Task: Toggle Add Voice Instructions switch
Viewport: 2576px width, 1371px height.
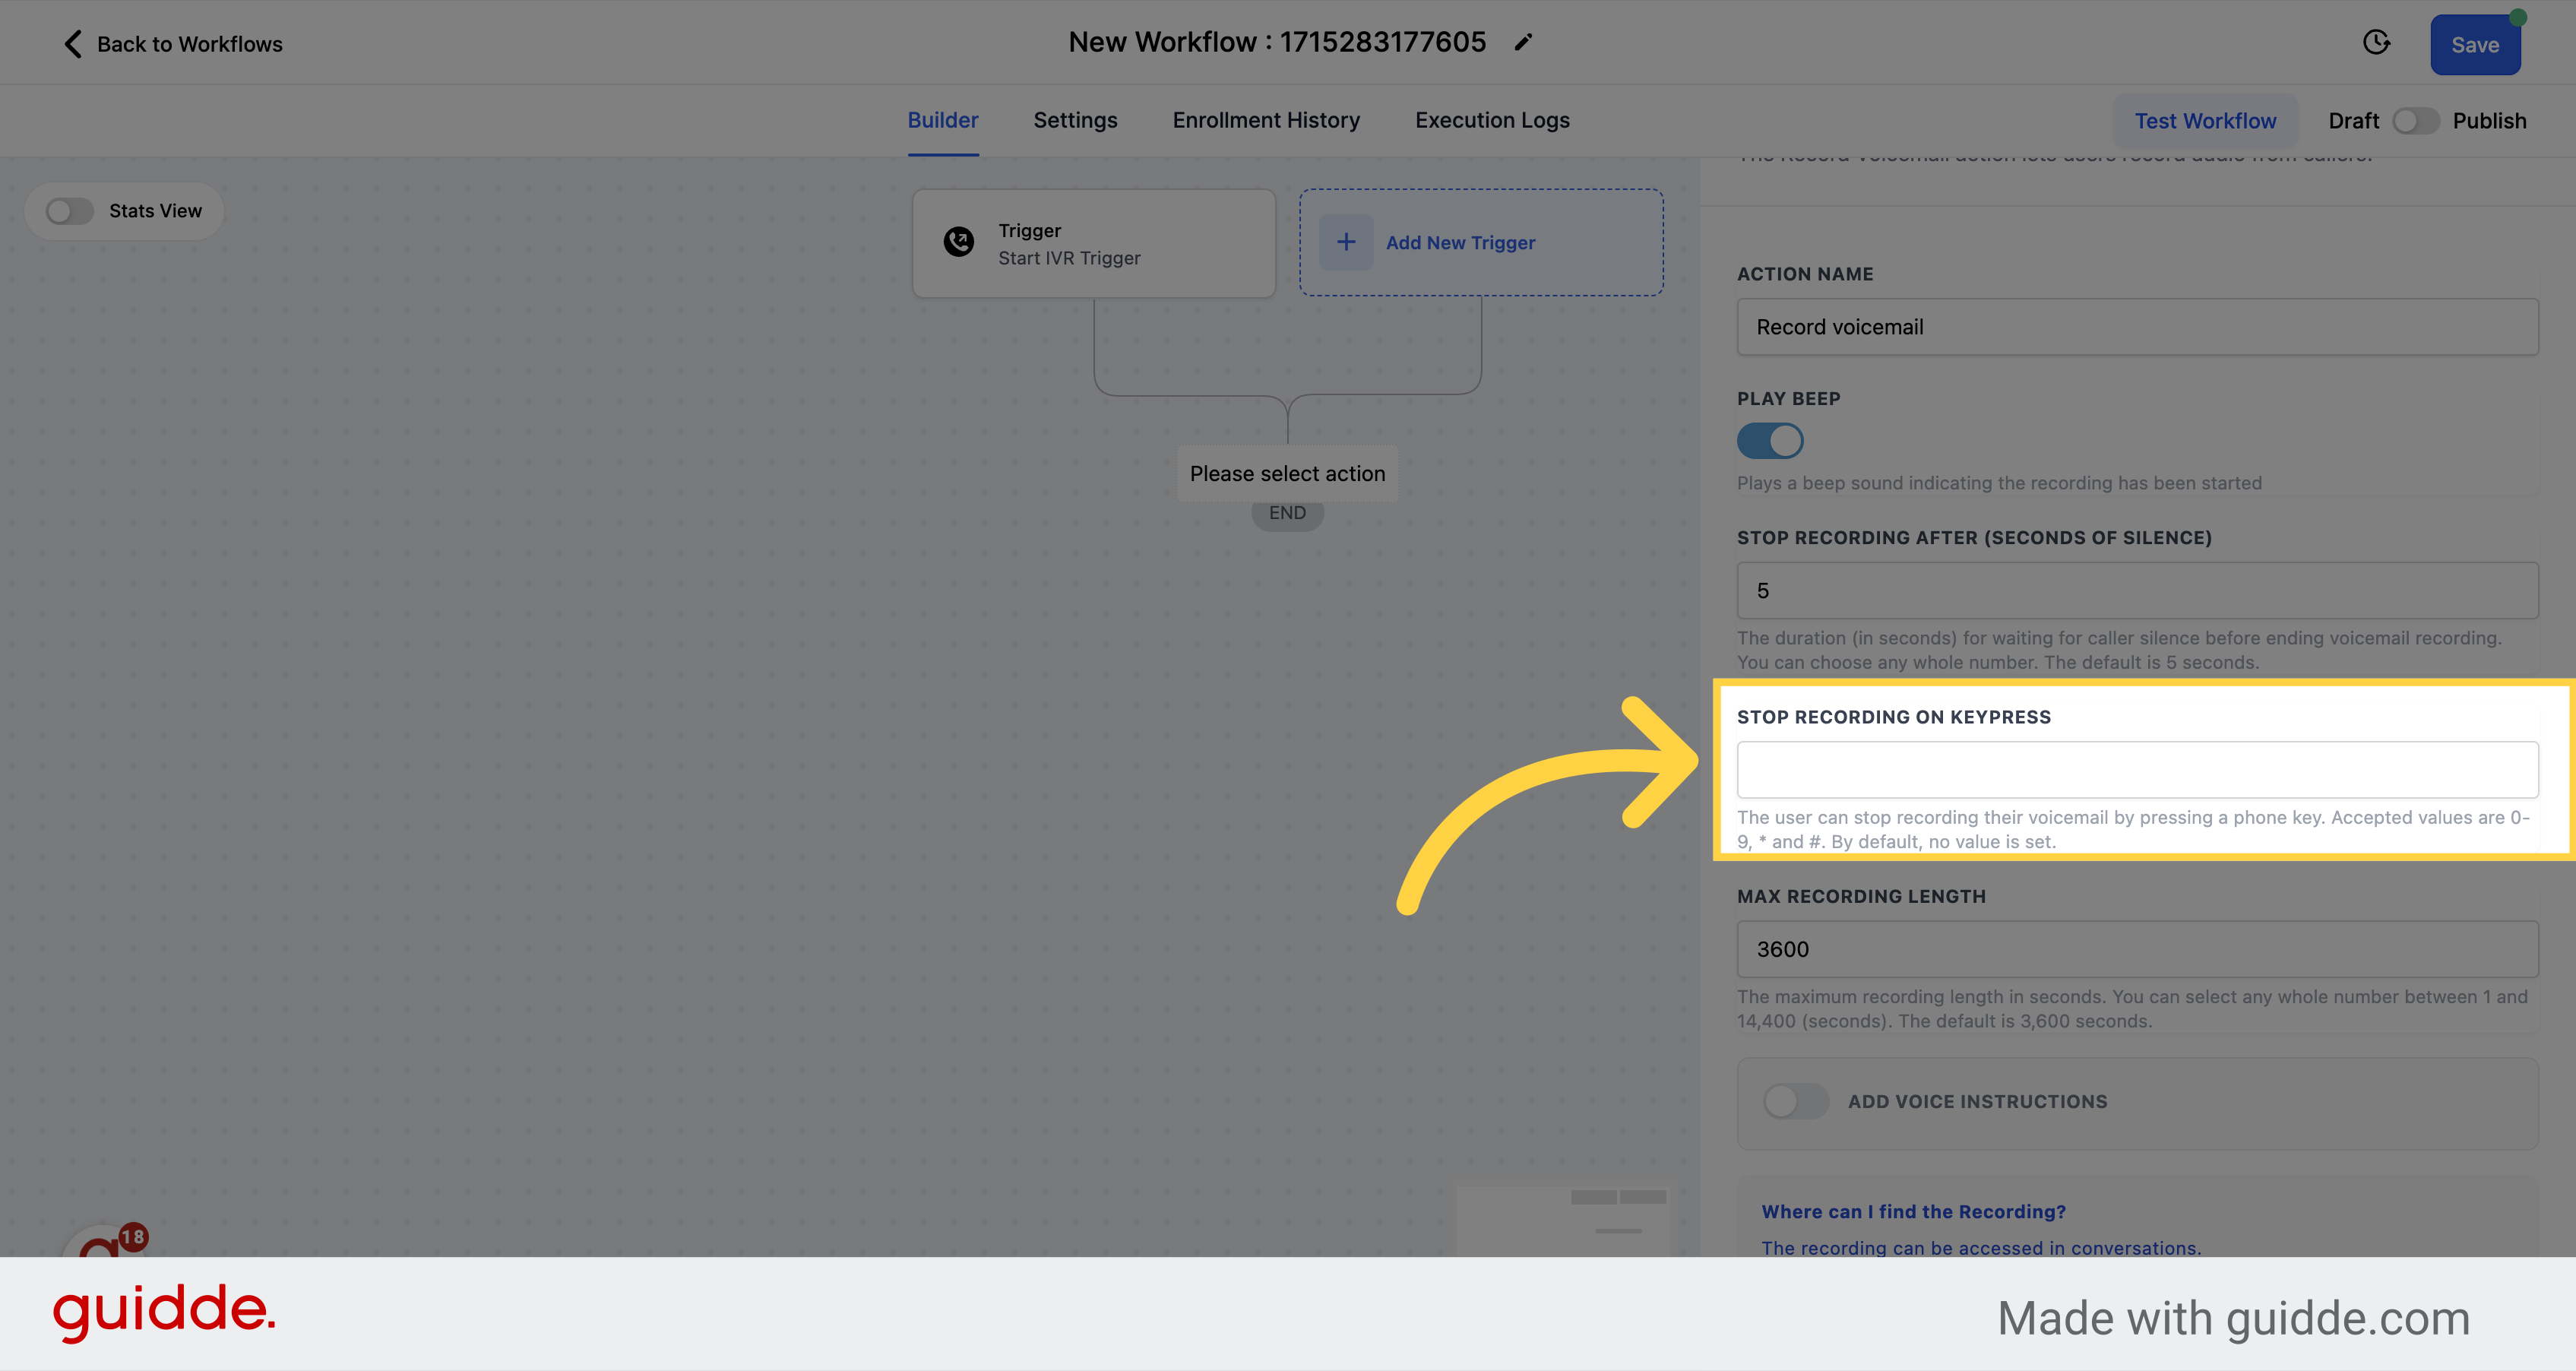Action: 1793,1098
